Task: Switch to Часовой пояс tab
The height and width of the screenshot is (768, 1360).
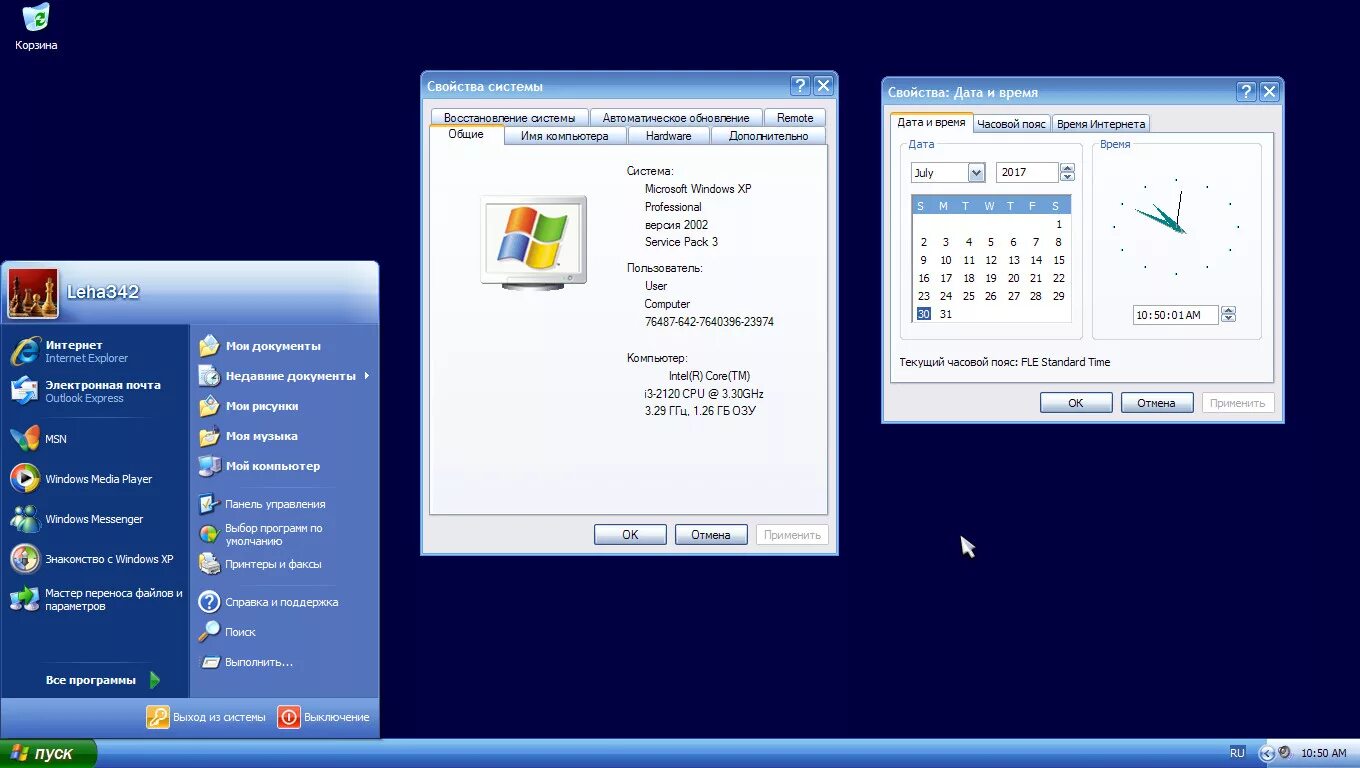Action: click(x=1012, y=124)
